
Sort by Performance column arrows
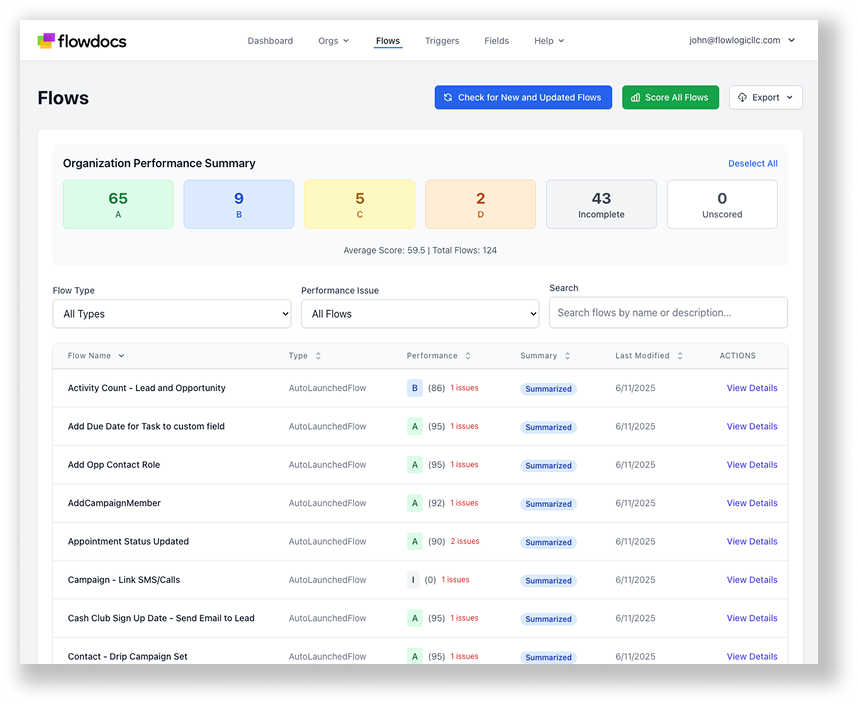(x=468, y=356)
